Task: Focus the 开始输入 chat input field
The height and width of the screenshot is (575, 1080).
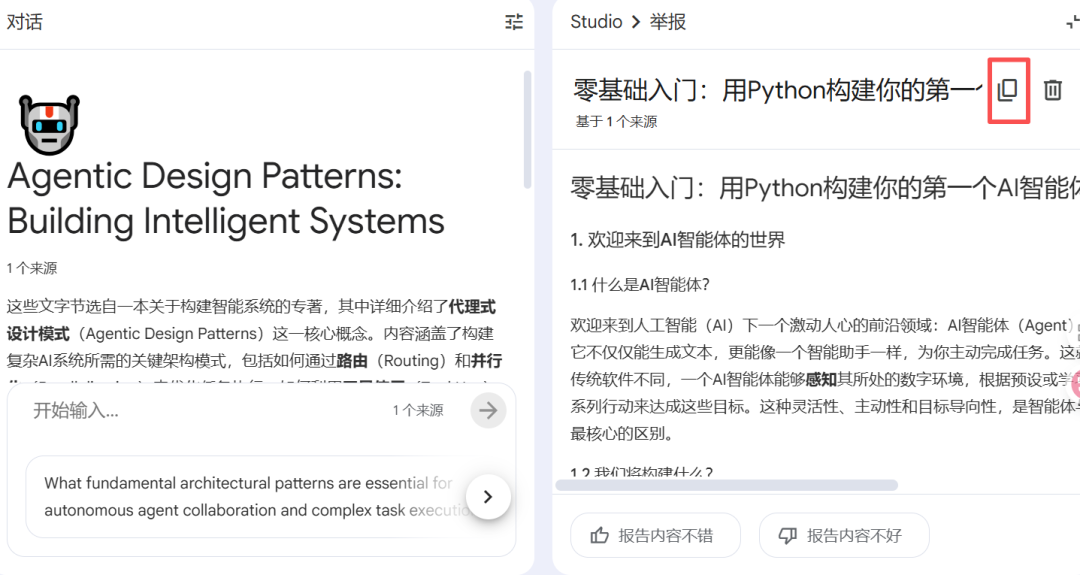Action: coord(200,410)
